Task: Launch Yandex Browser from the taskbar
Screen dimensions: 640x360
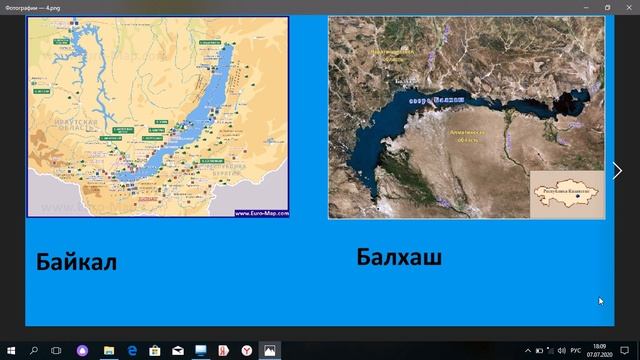Action: [247, 351]
